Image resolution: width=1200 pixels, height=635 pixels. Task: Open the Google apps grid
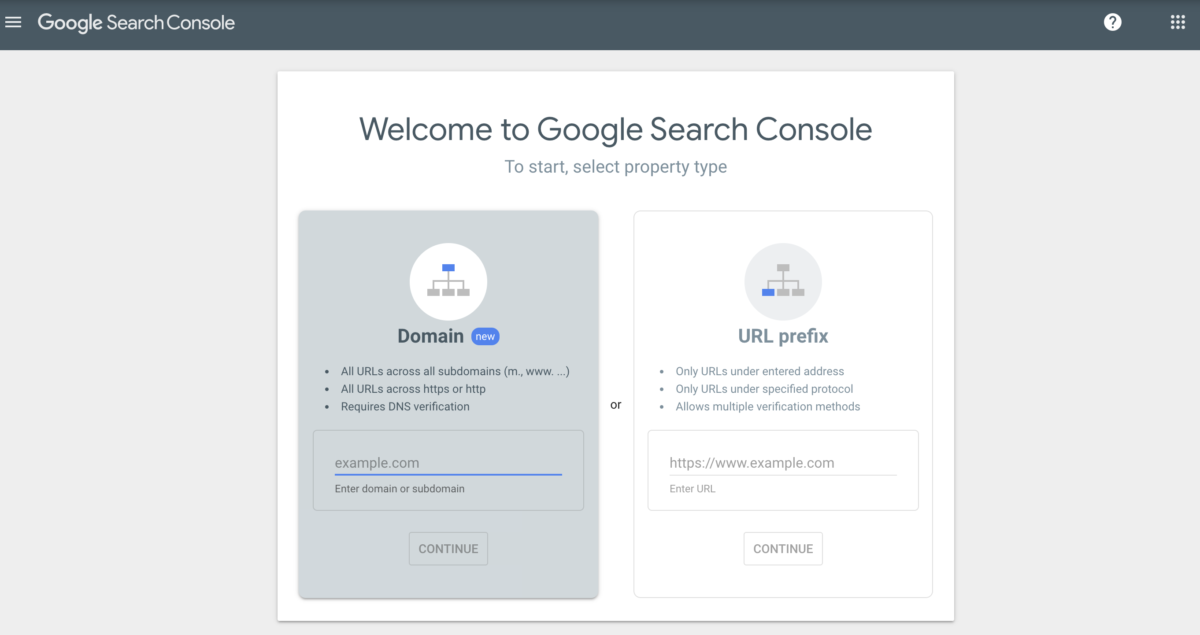(1177, 22)
